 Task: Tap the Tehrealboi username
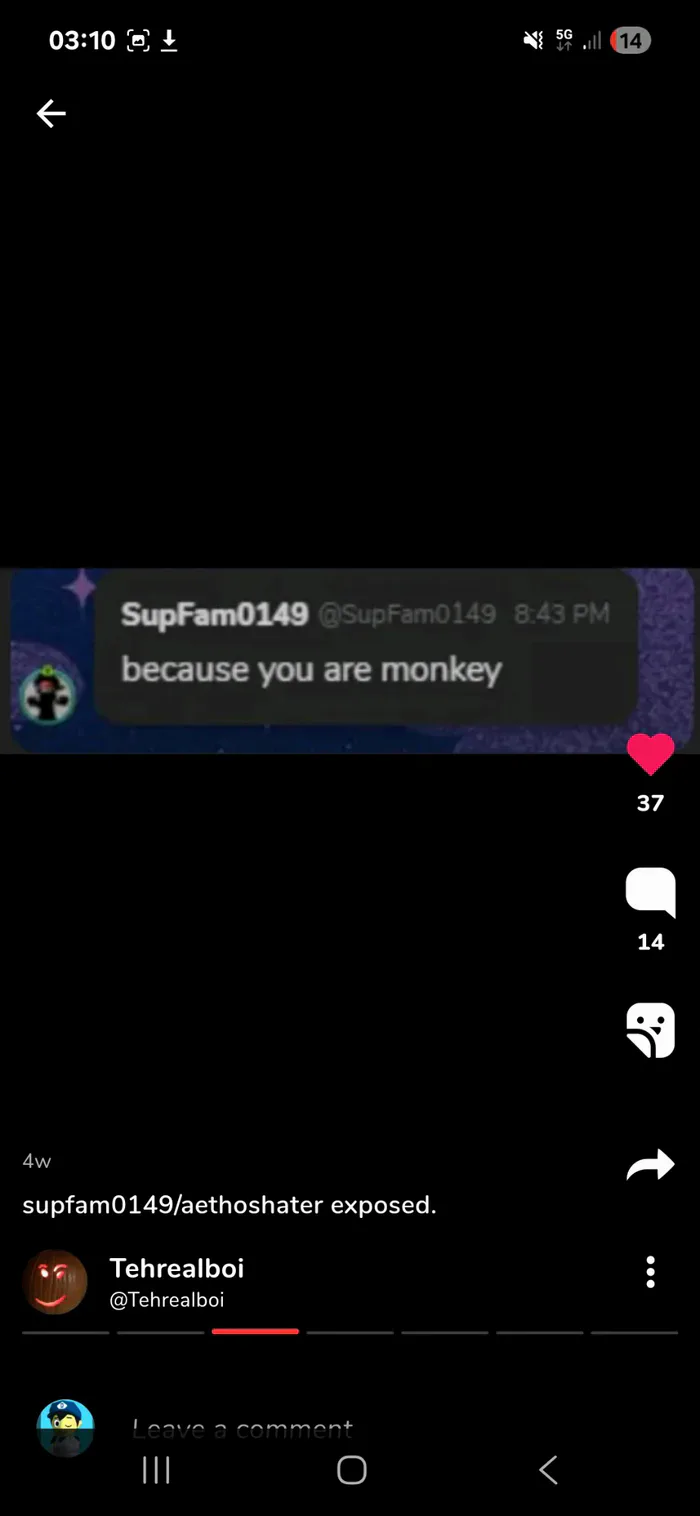pos(177,1268)
